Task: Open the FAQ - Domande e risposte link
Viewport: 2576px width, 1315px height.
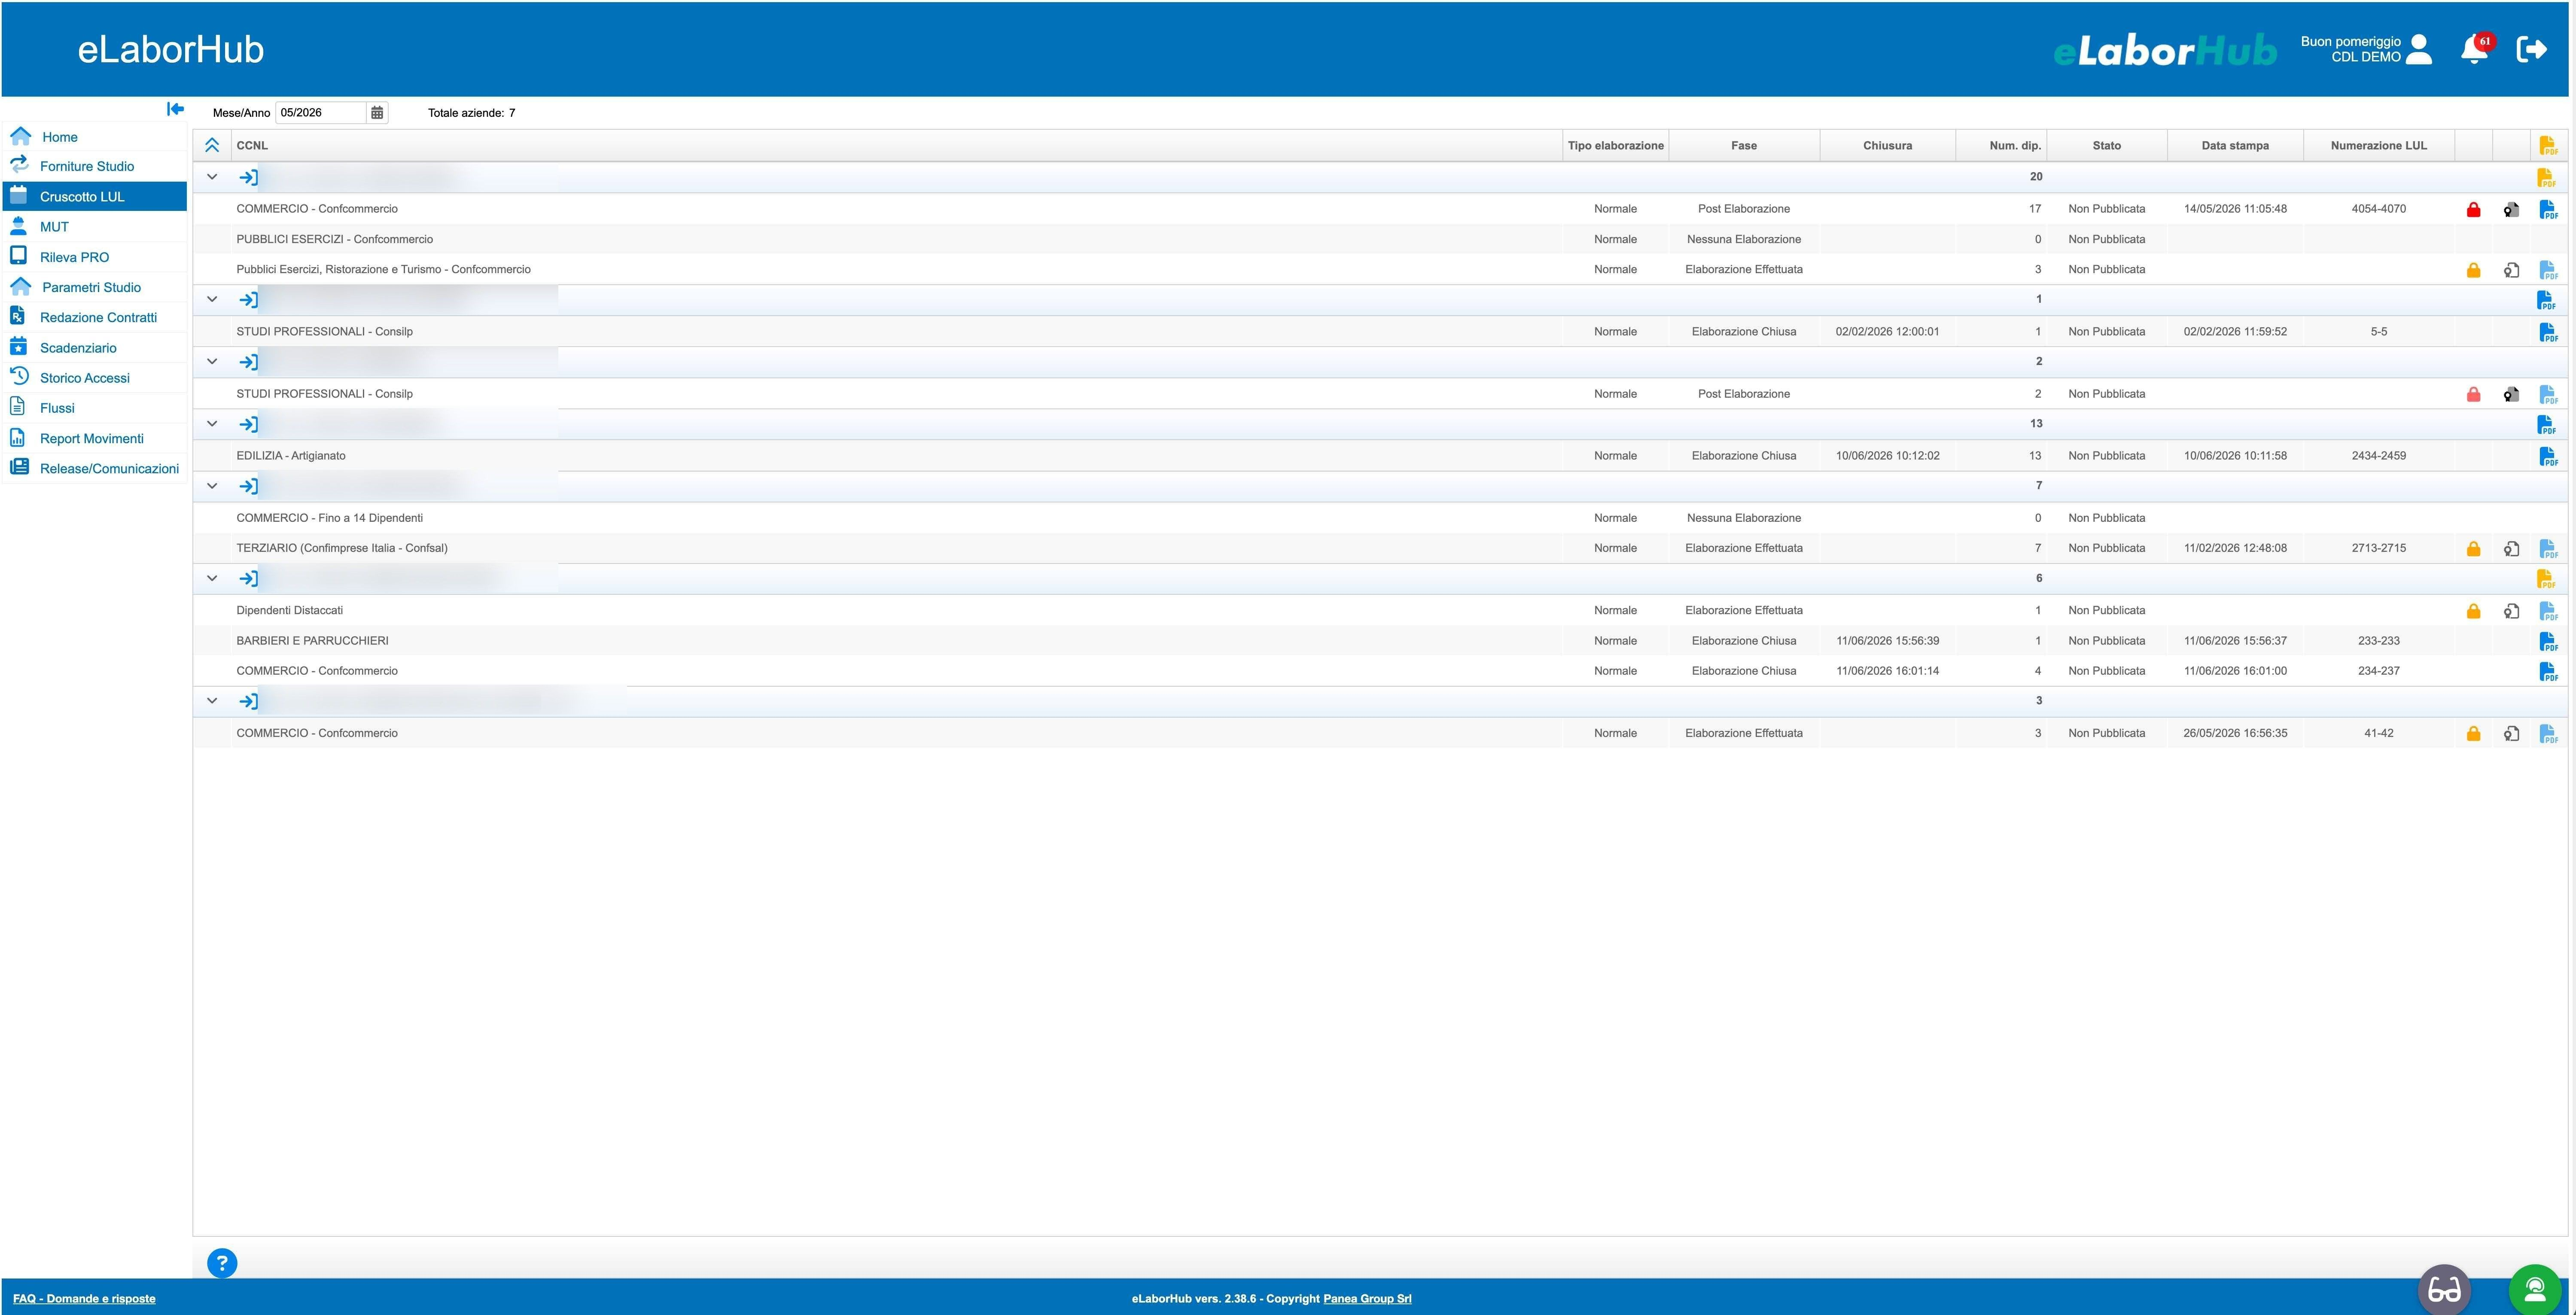Action: pyautogui.click(x=84, y=1299)
